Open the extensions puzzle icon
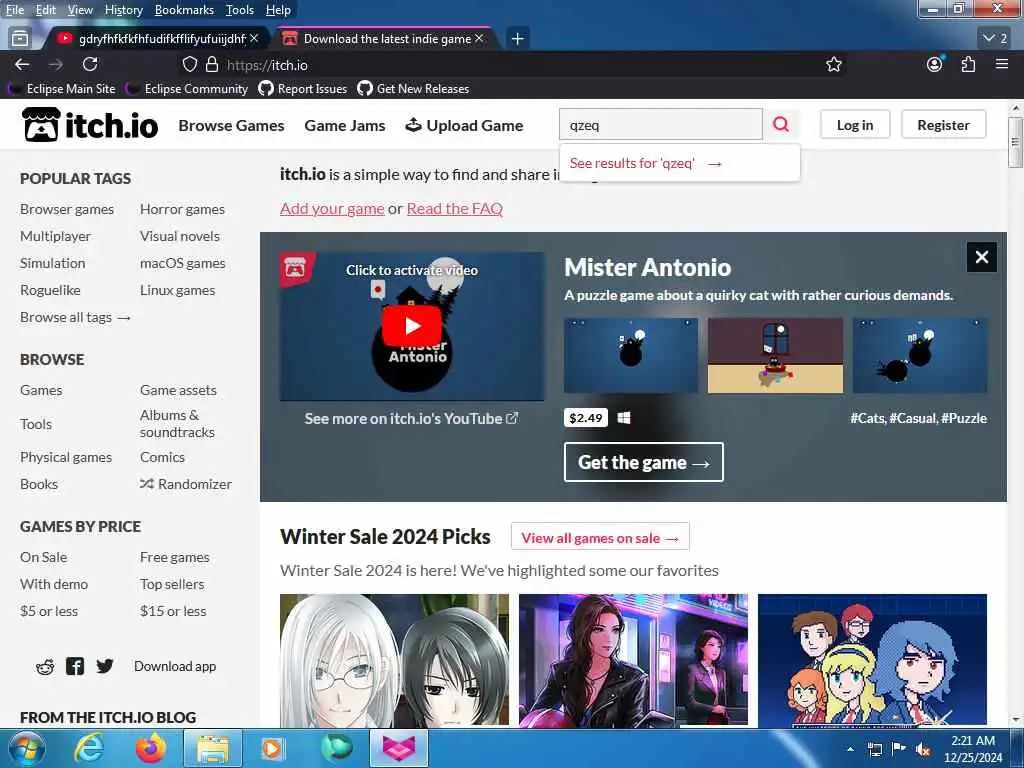Viewport: 1024px width, 768px height. pyautogui.click(x=968, y=65)
